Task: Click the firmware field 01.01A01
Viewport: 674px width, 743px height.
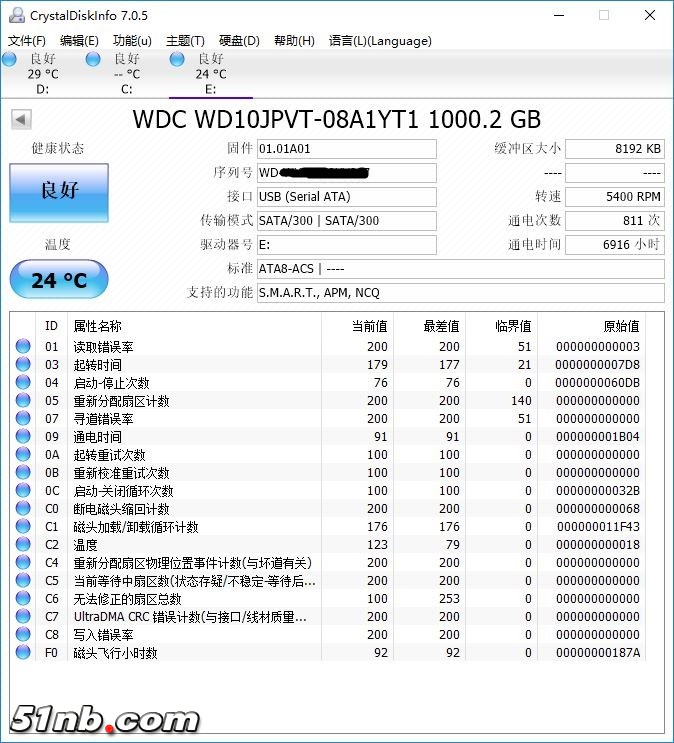Action: coord(346,149)
